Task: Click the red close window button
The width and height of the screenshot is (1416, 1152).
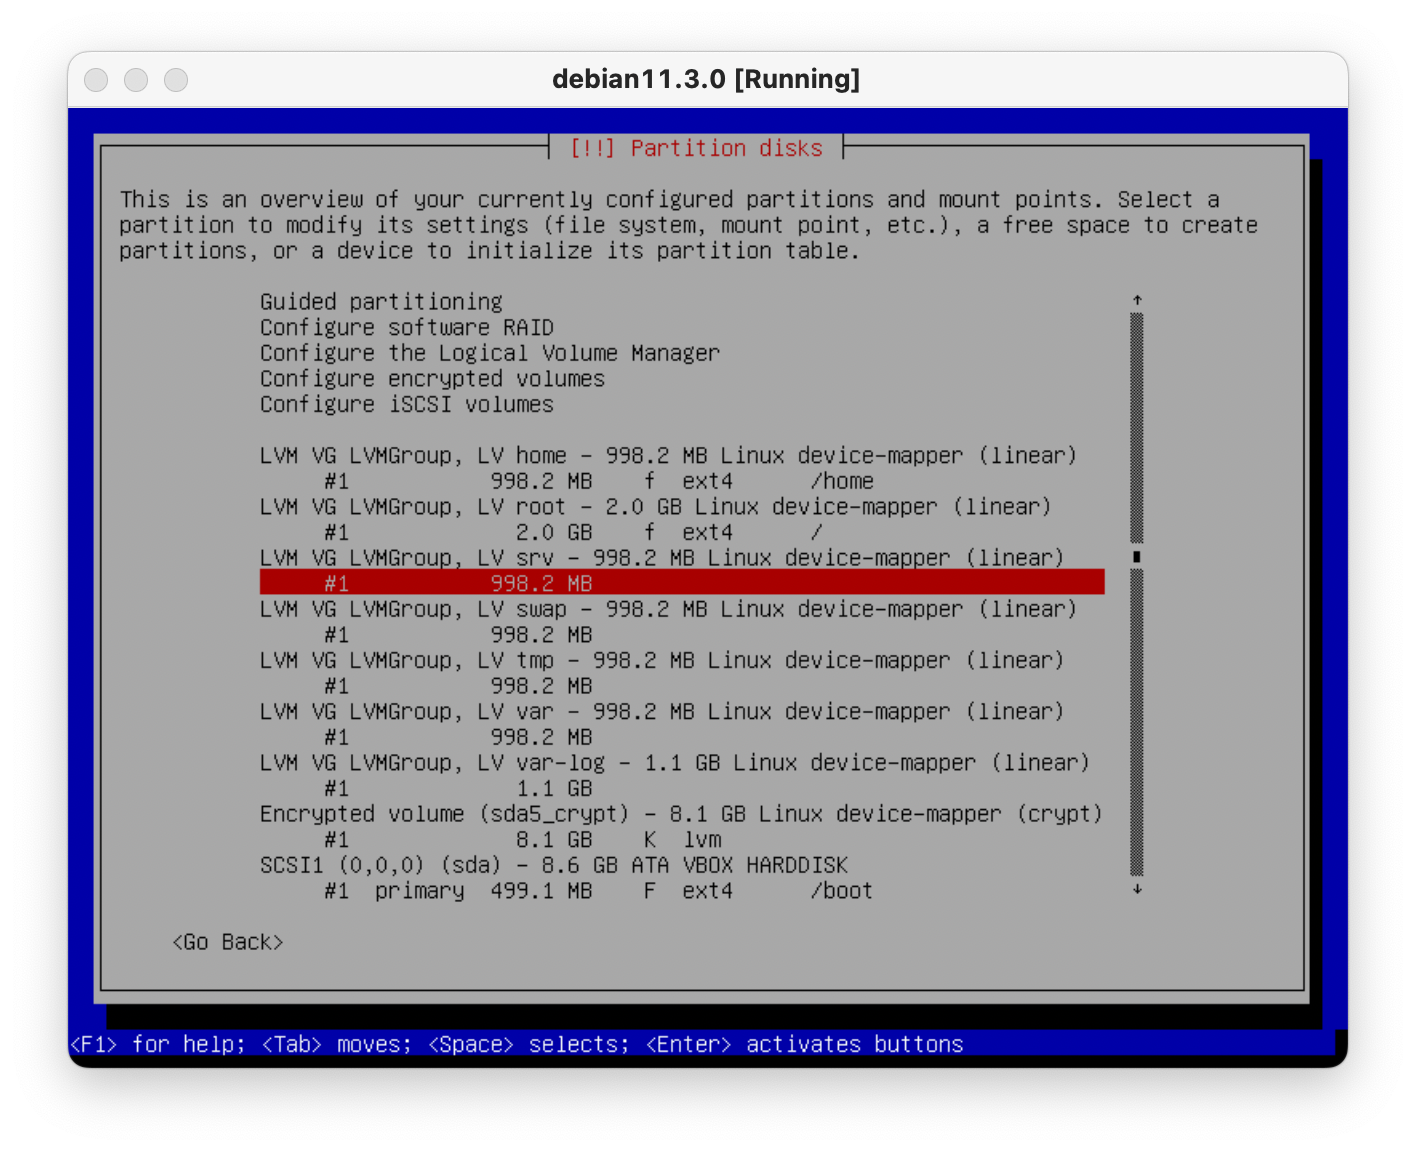Action: pyautogui.click(x=96, y=80)
